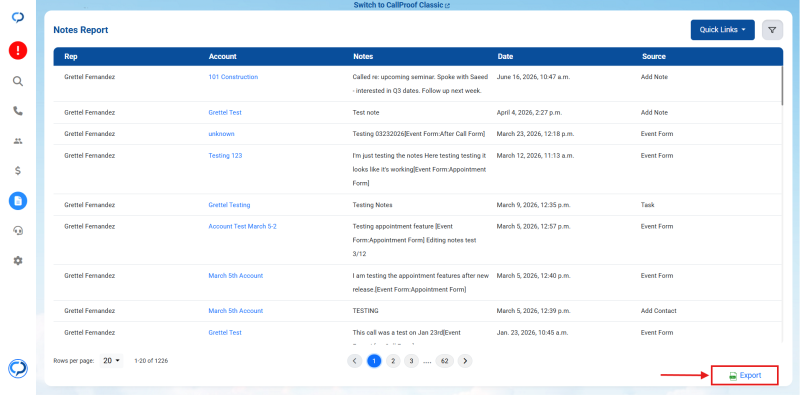Screen dimensions: 800x395
Task: Select date March 9, 2026, 12:35 p.m.
Action: [533, 205]
